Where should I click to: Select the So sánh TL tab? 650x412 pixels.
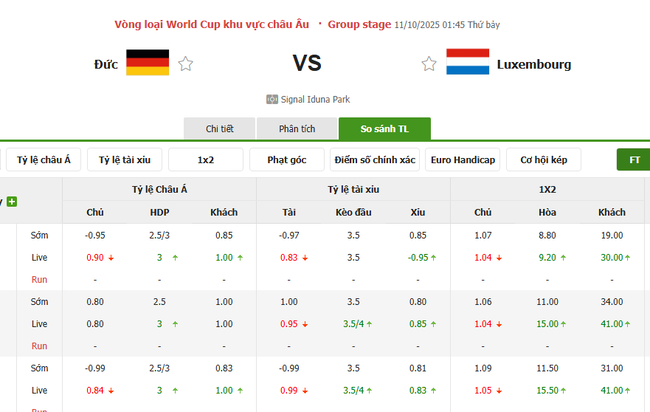tap(384, 129)
